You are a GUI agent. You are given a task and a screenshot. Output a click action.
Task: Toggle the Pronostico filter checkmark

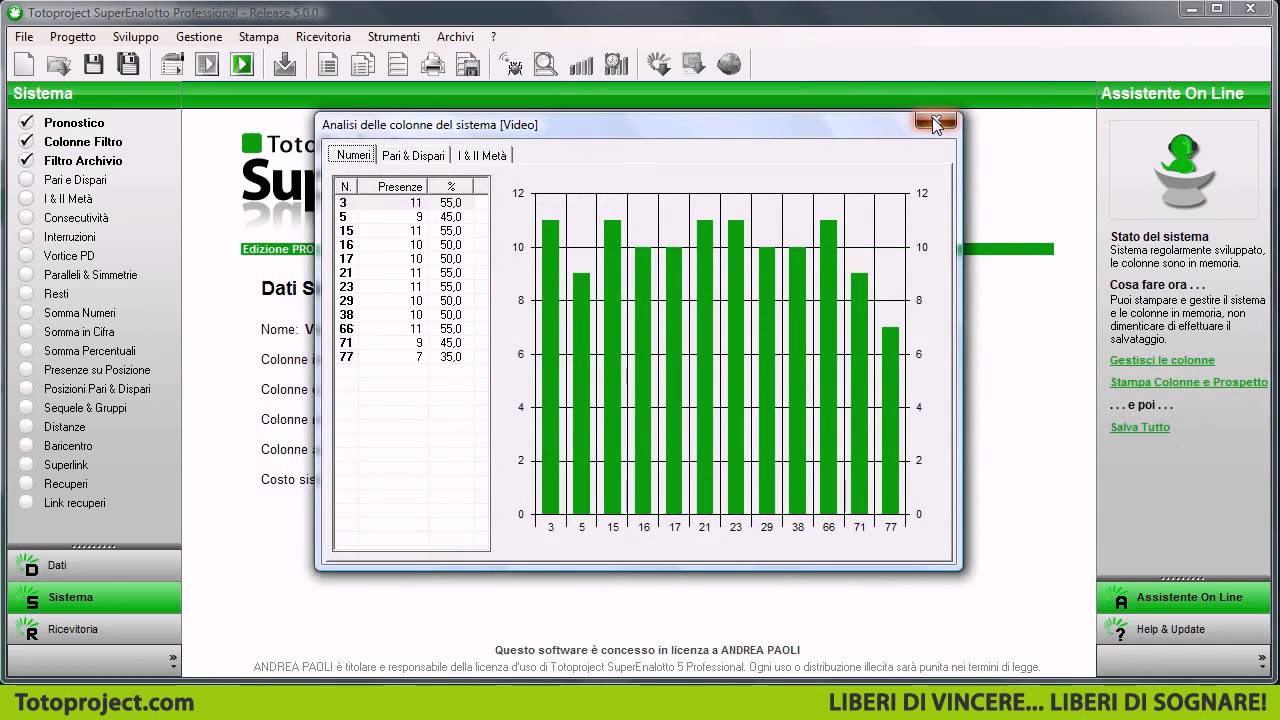pyautogui.click(x=27, y=122)
